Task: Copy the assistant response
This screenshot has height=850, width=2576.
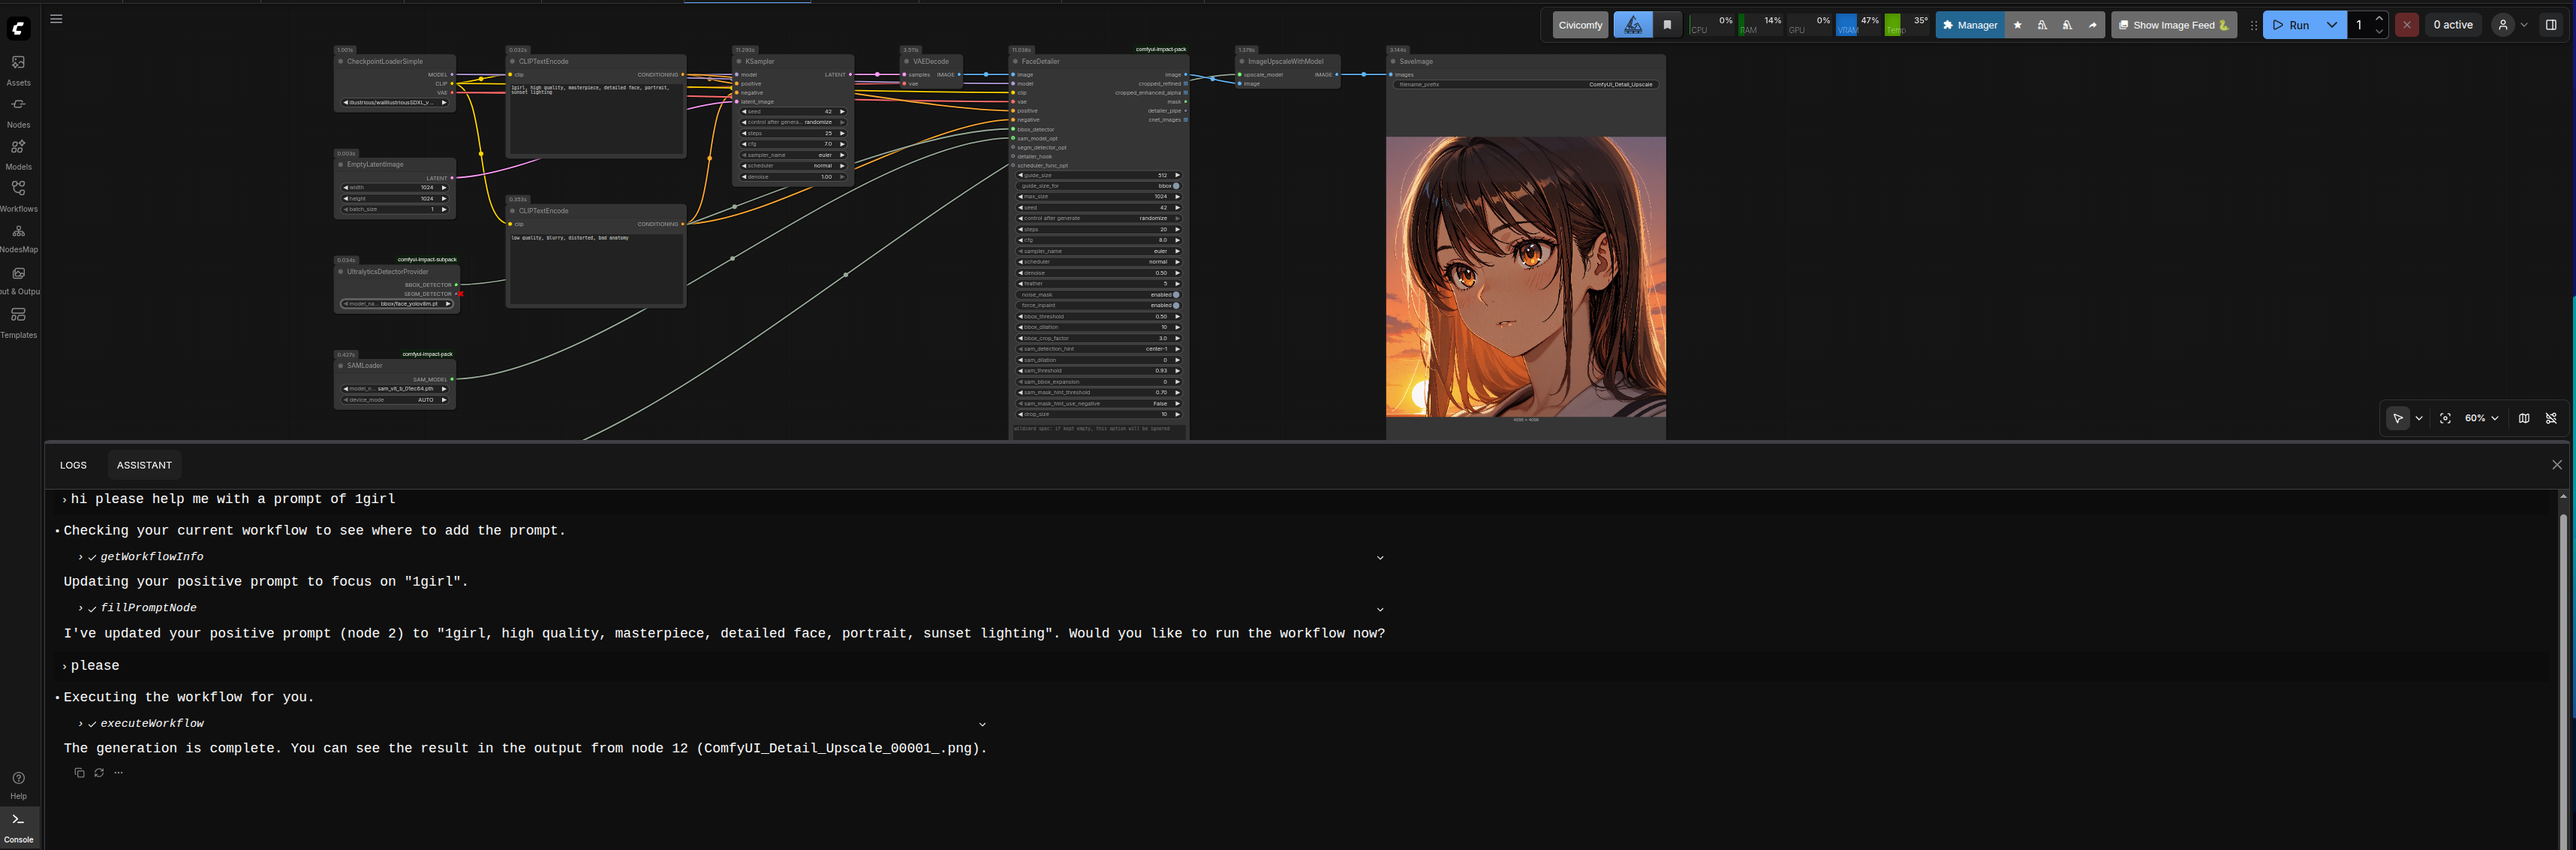Action: [79, 772]
